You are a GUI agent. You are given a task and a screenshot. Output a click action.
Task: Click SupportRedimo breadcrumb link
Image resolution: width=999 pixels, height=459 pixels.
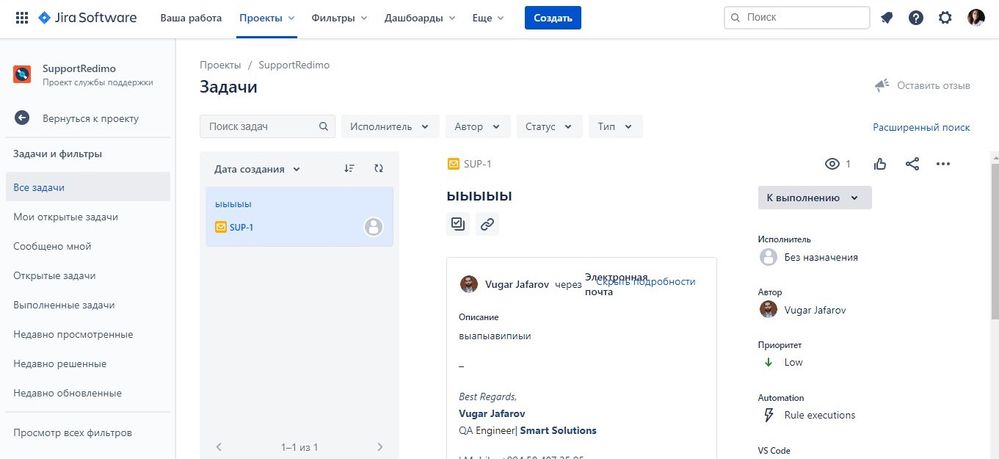294,65
